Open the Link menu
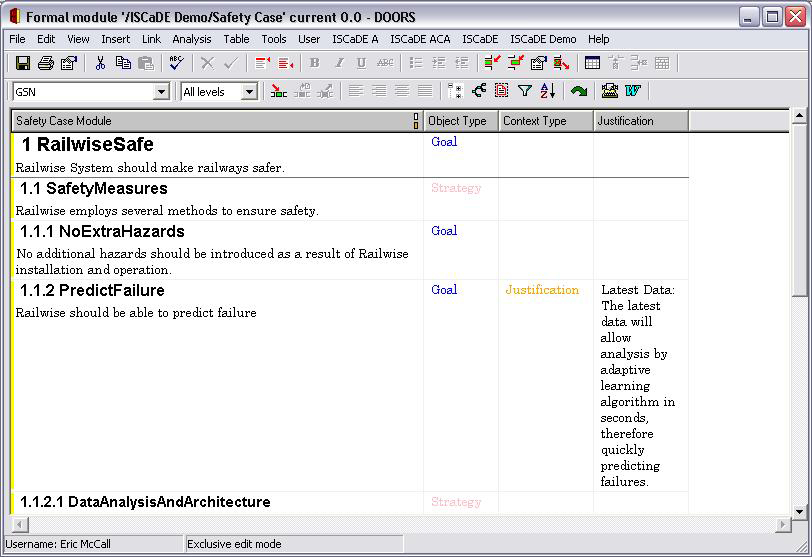The image size is (812, 557). [151, 39]
